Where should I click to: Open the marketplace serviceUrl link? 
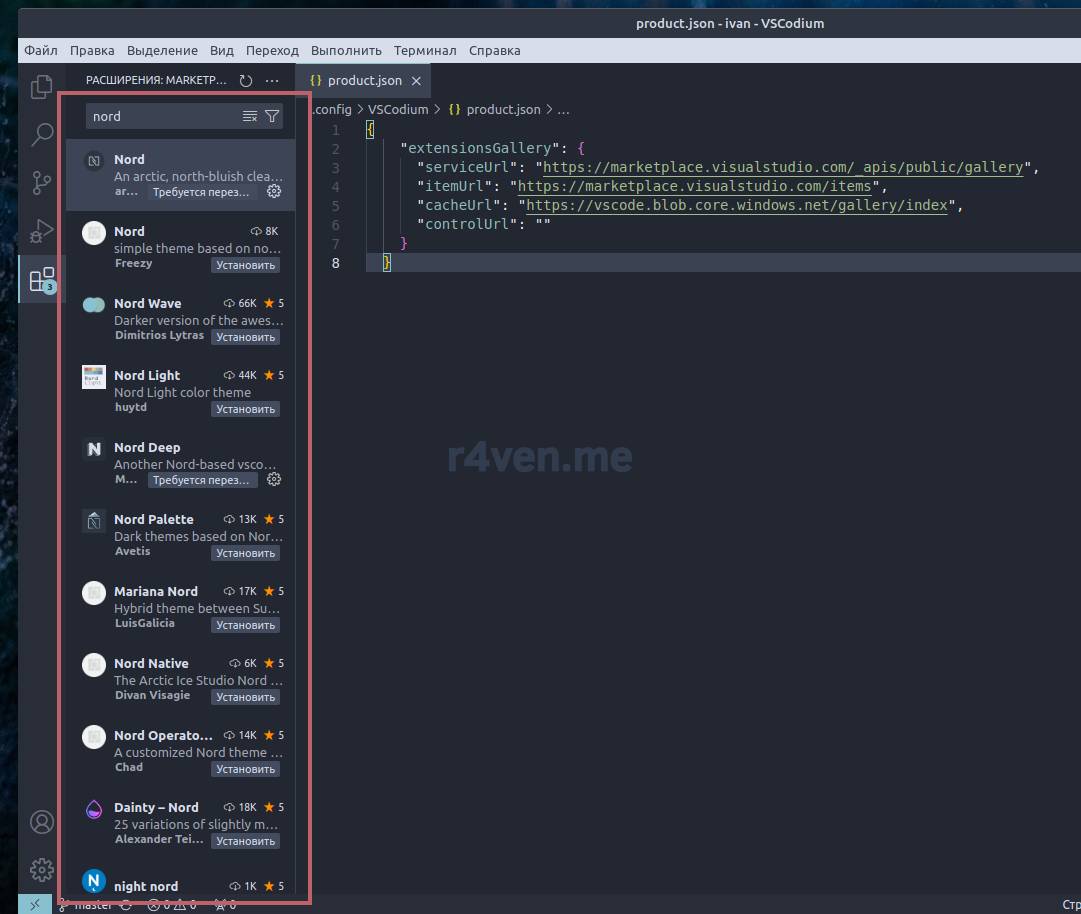tap(783, 168)
